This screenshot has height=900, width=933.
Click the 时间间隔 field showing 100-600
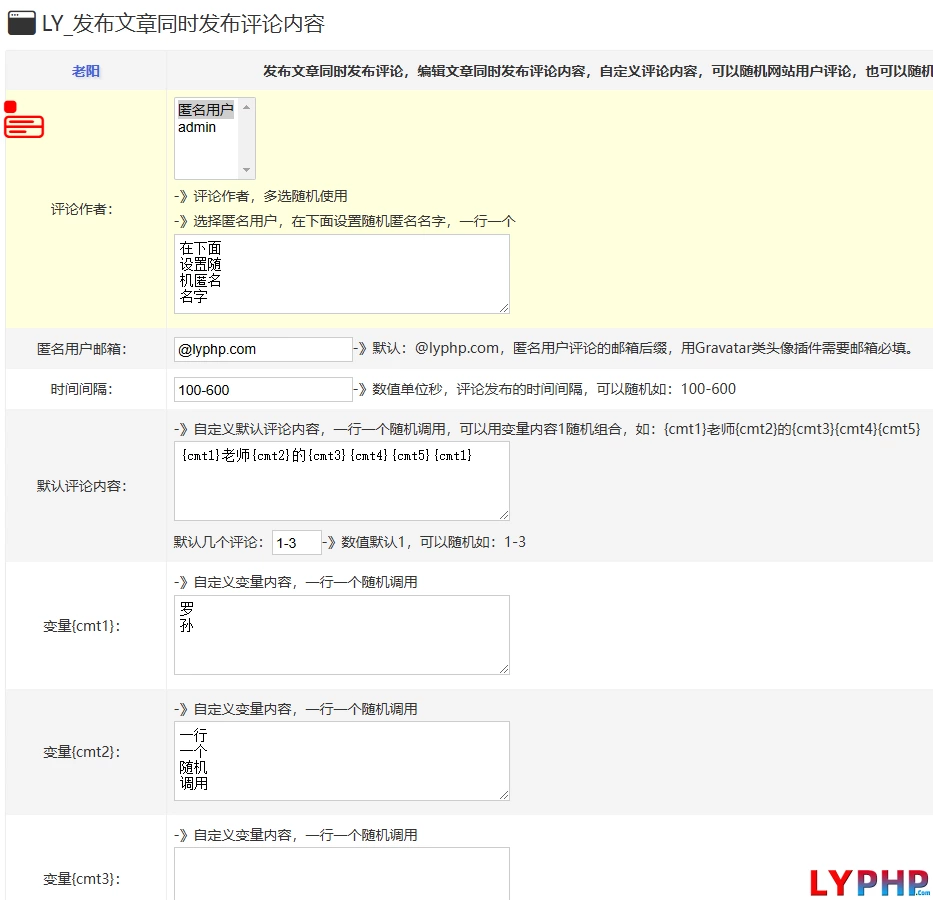(263, 389)
